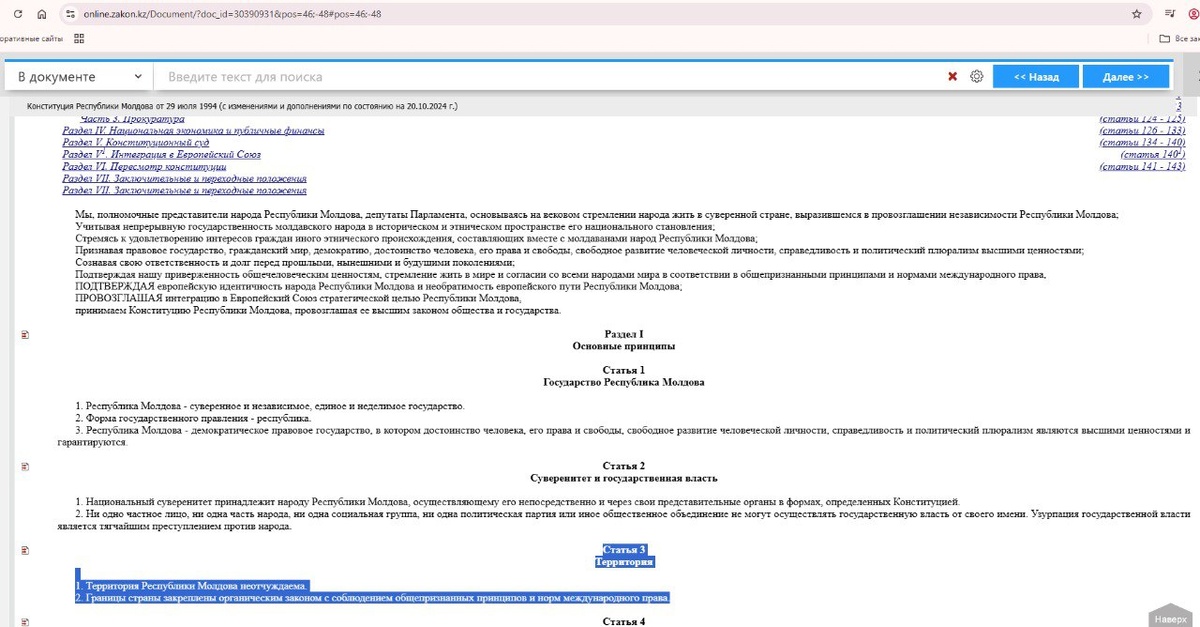Open link 'Раздел V. Конституционный суд'

tap(137, 143)
